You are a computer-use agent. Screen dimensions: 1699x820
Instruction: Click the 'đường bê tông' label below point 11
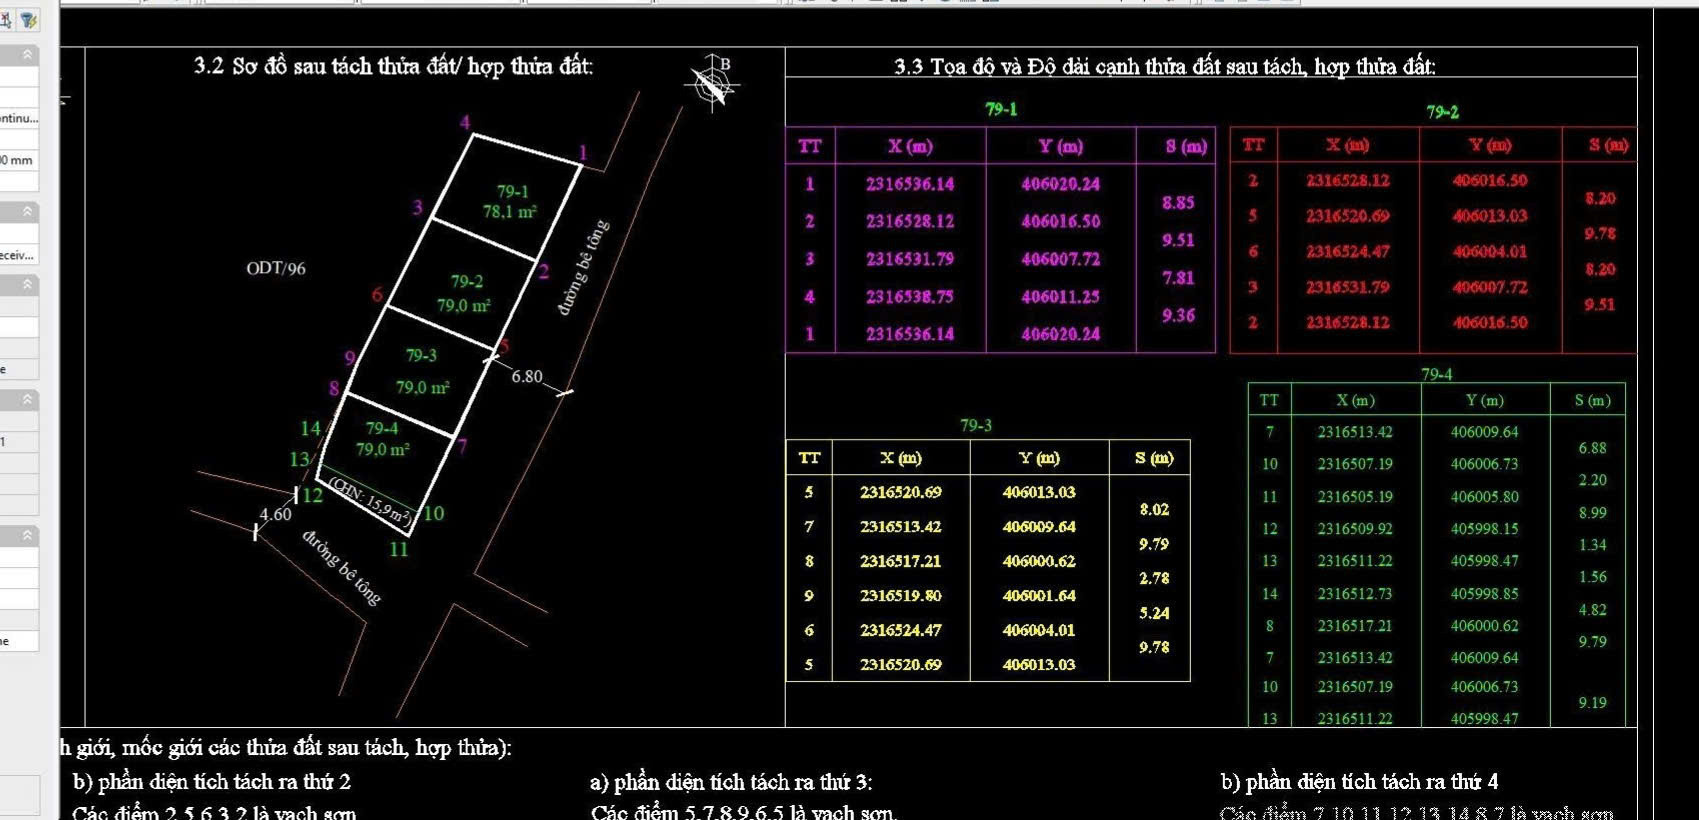(341, 566)
